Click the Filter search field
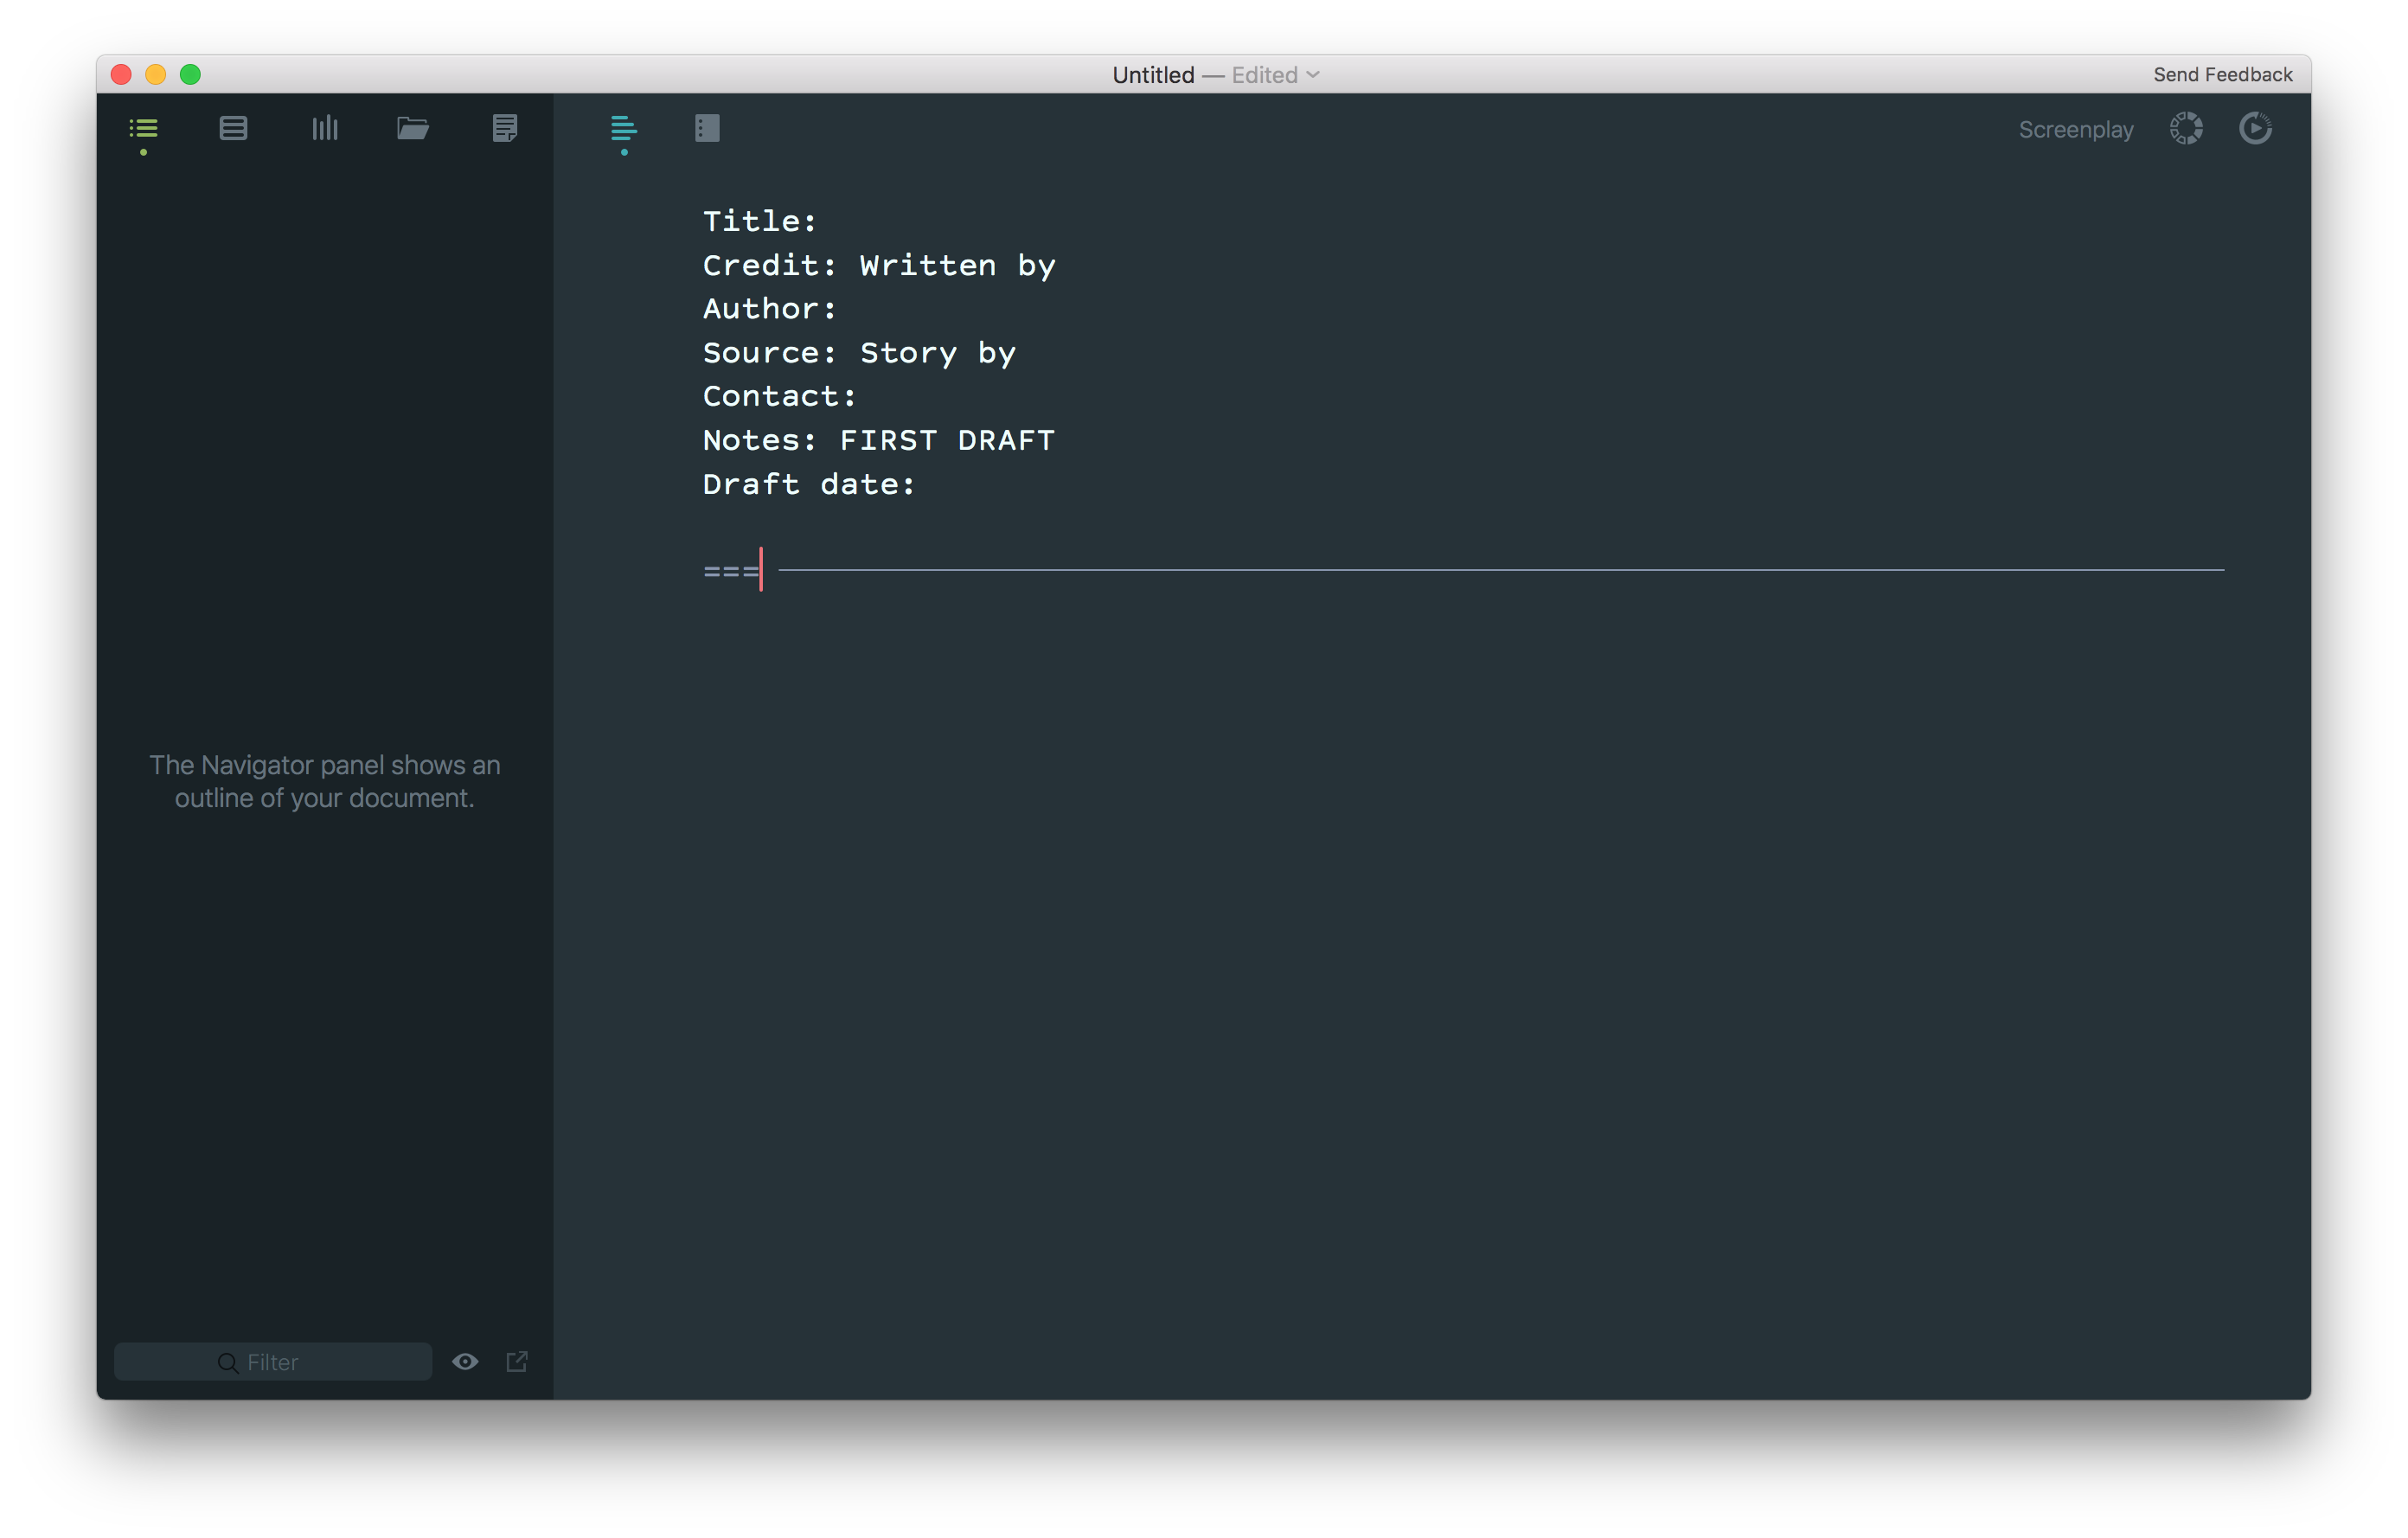The height and width of the screenshot is (1538, 2408). click(273, 1362)
